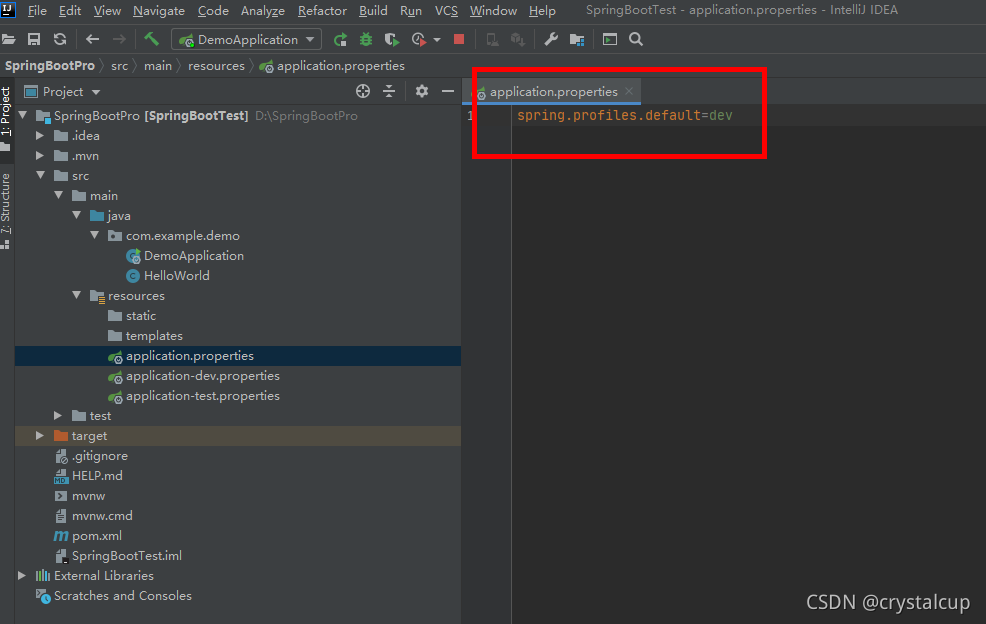
Task: Close the application.properties editor tab
Action: click(x=629, y=91)
